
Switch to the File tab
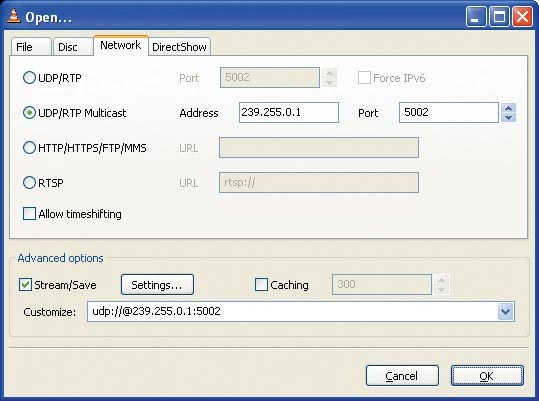31,47
